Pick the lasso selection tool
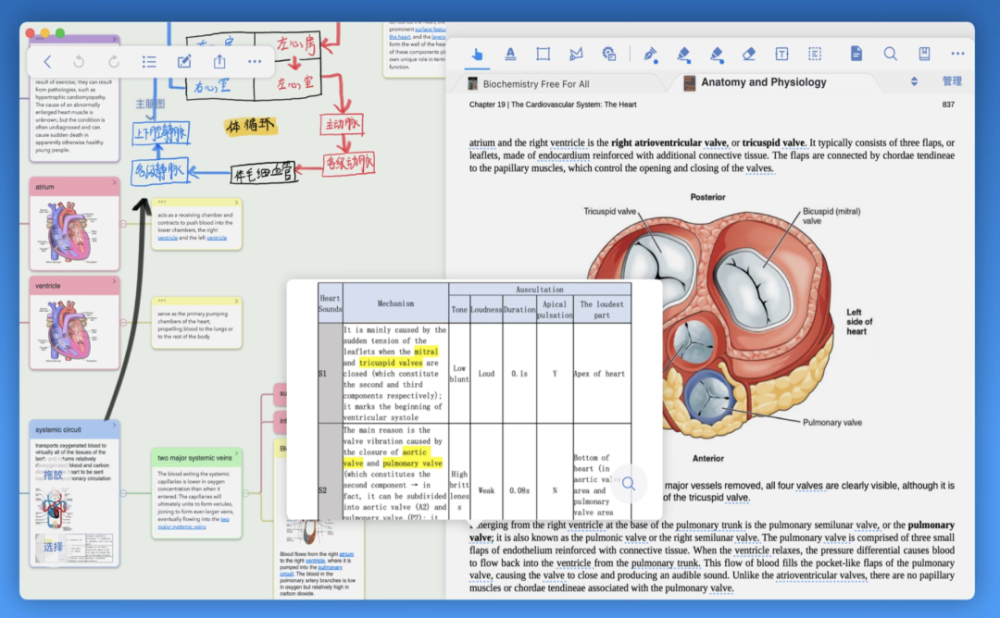 coord(576,54)
